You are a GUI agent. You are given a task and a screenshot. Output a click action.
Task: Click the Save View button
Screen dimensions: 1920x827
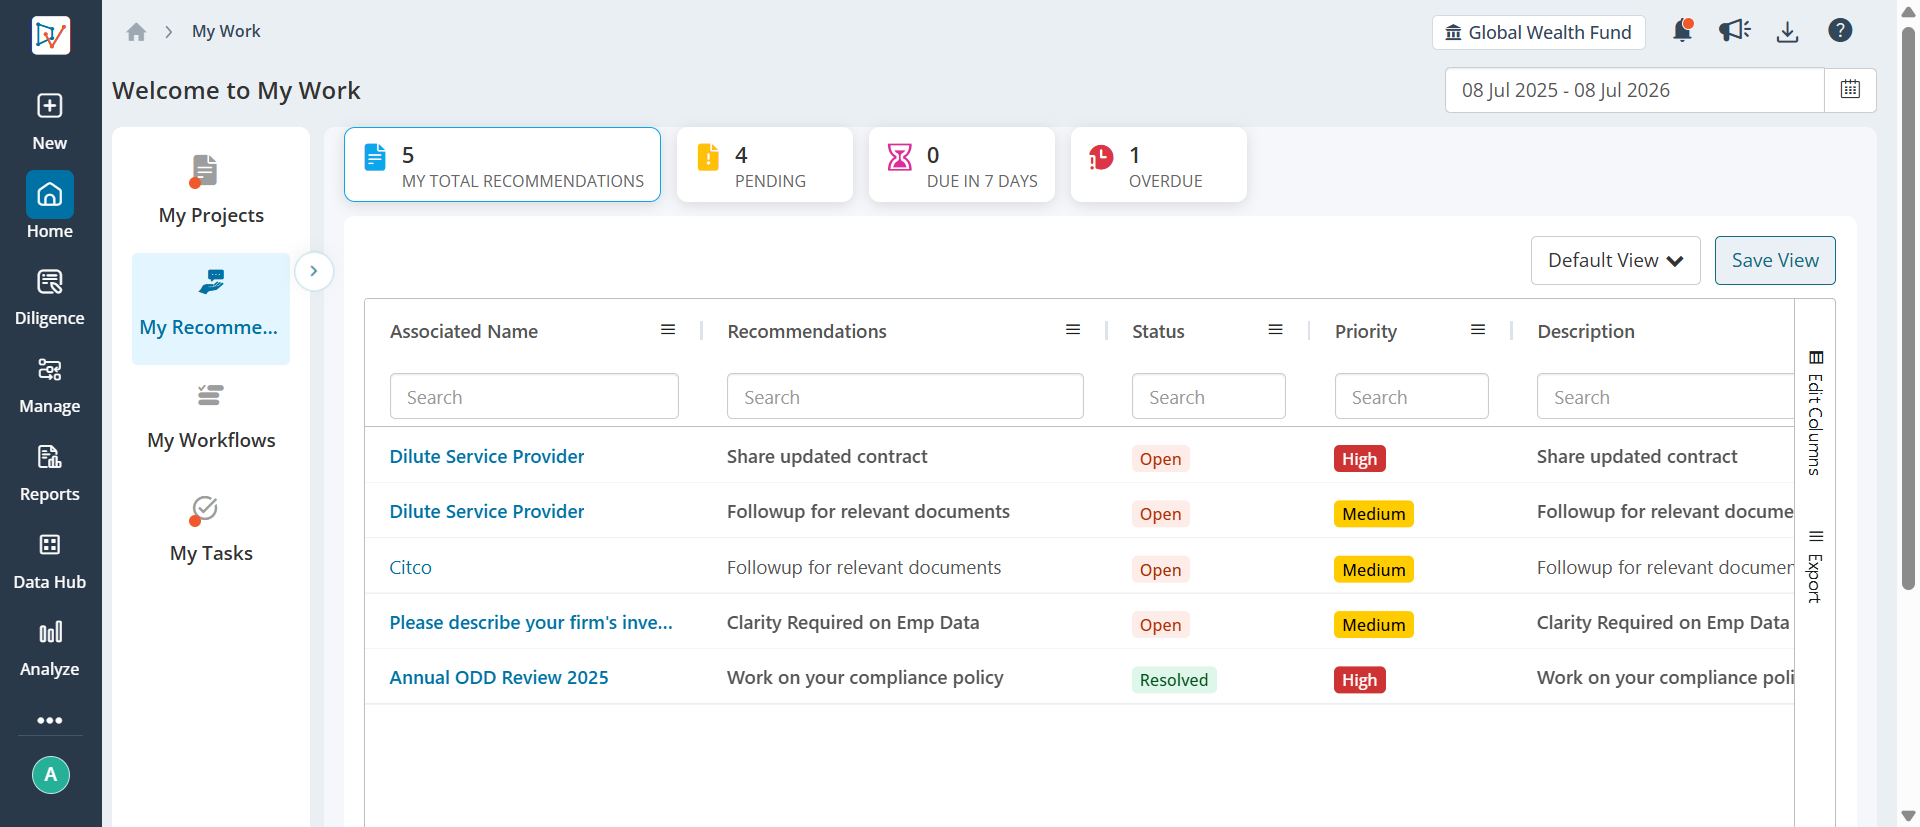click(x=1775, y=260)
